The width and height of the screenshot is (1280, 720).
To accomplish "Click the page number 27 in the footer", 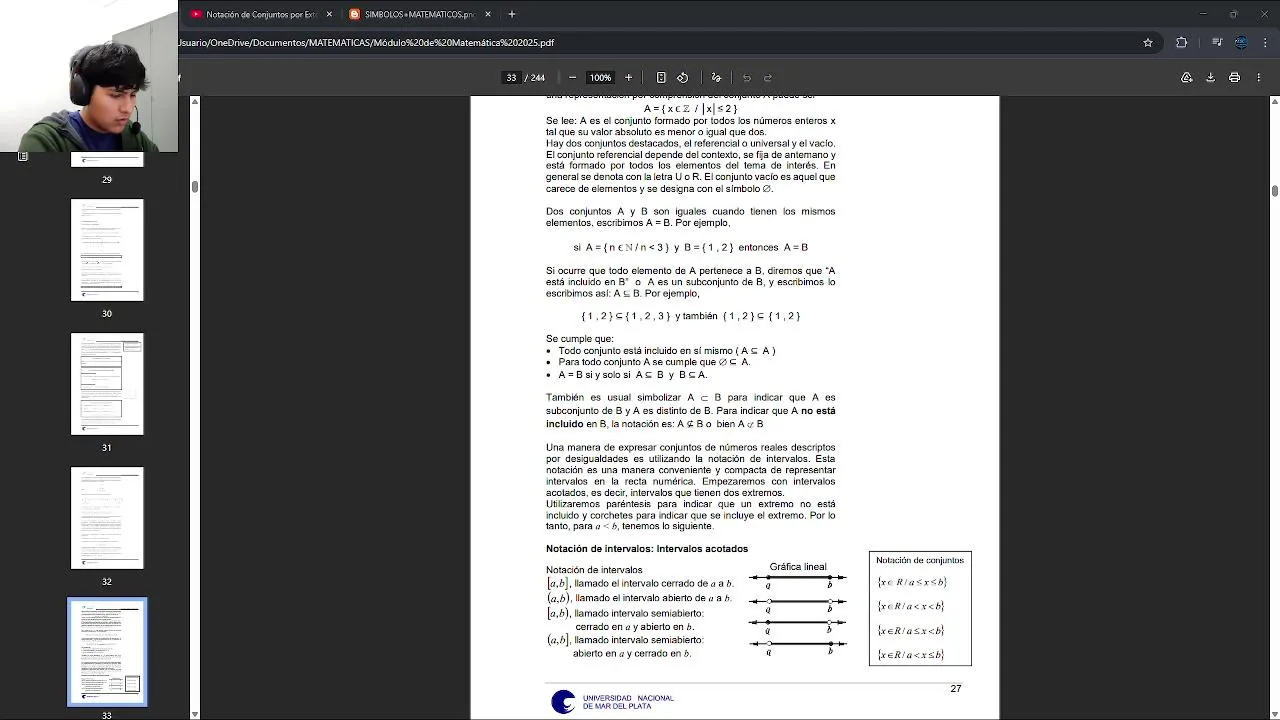I will coord(955,688).
